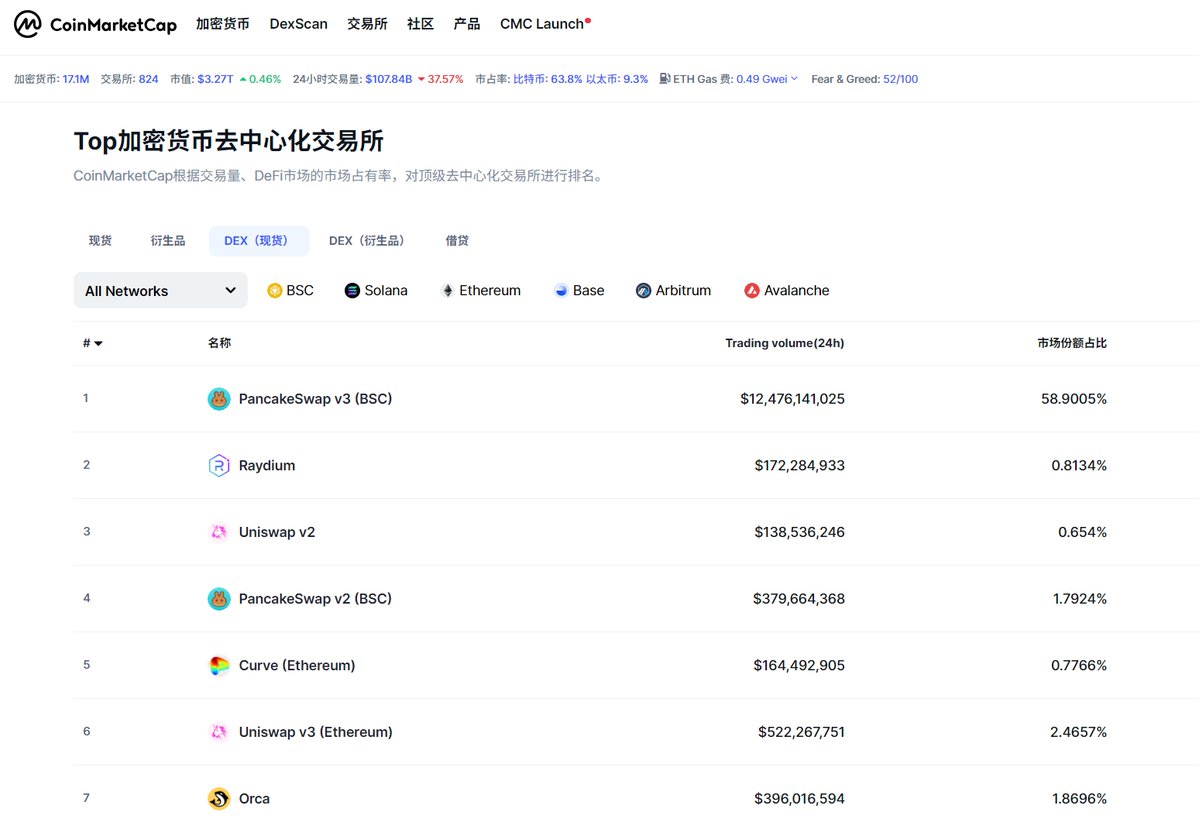Click the Orca logo icon
This screenshot has width=1199, height=826.
click(219, 798)
